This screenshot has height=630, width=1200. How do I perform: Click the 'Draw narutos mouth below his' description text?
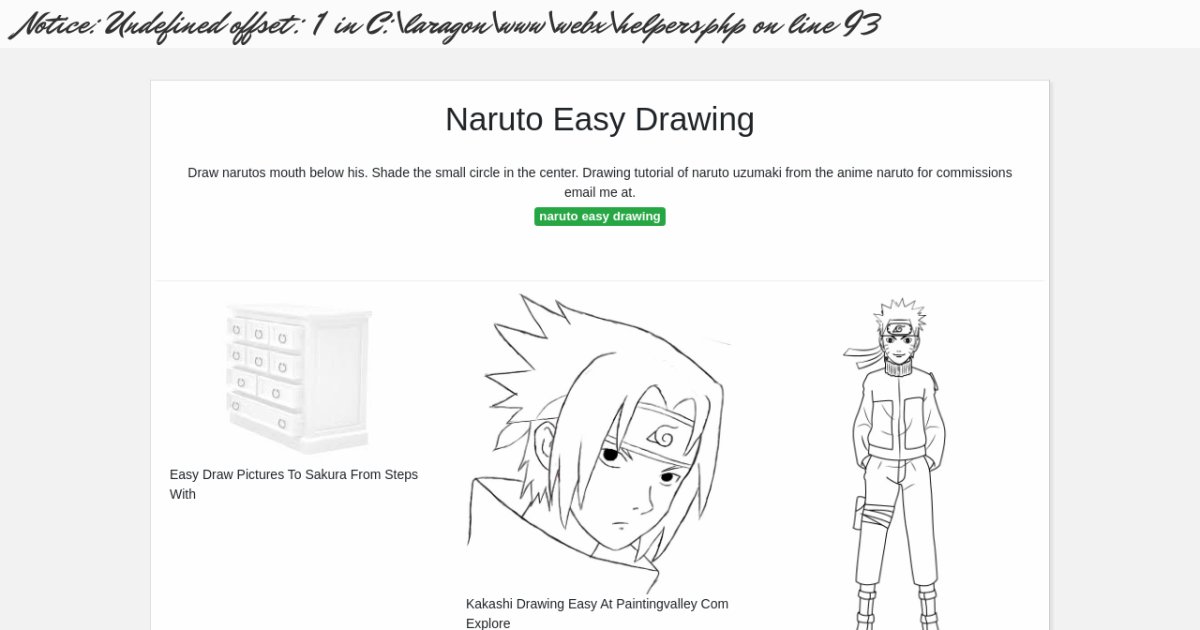tap(278, 172)
